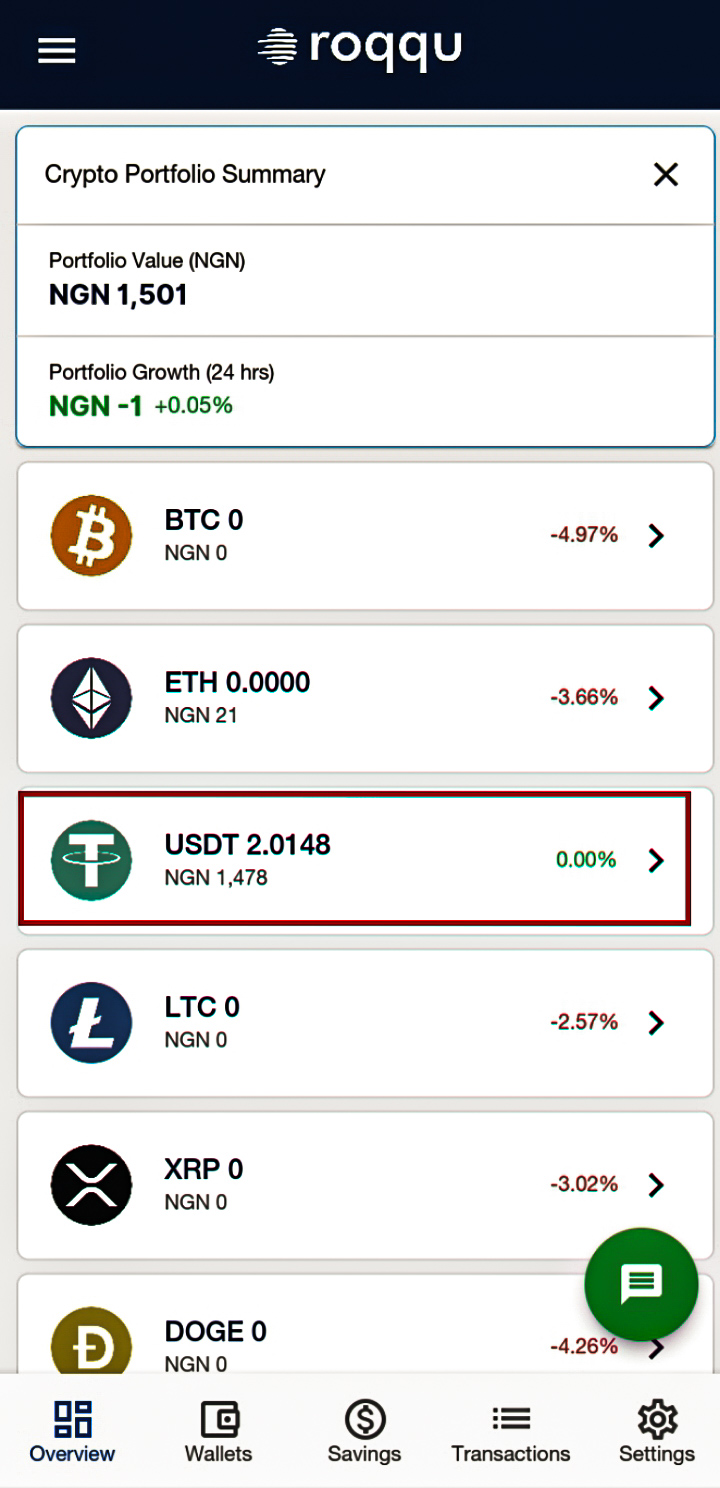Open the hamburger menu
This screenshot has height=1488, width=720.
click(x=57, y=50)
